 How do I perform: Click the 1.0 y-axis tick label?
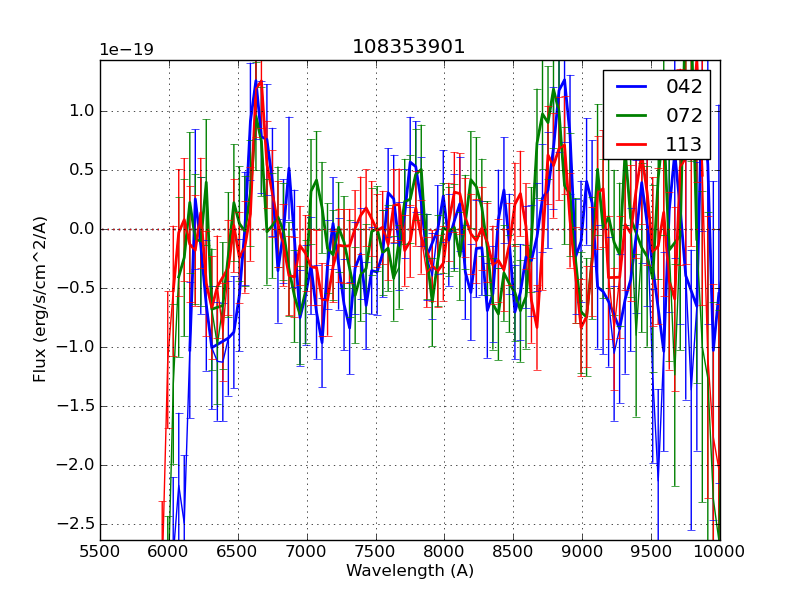[82, 111]
